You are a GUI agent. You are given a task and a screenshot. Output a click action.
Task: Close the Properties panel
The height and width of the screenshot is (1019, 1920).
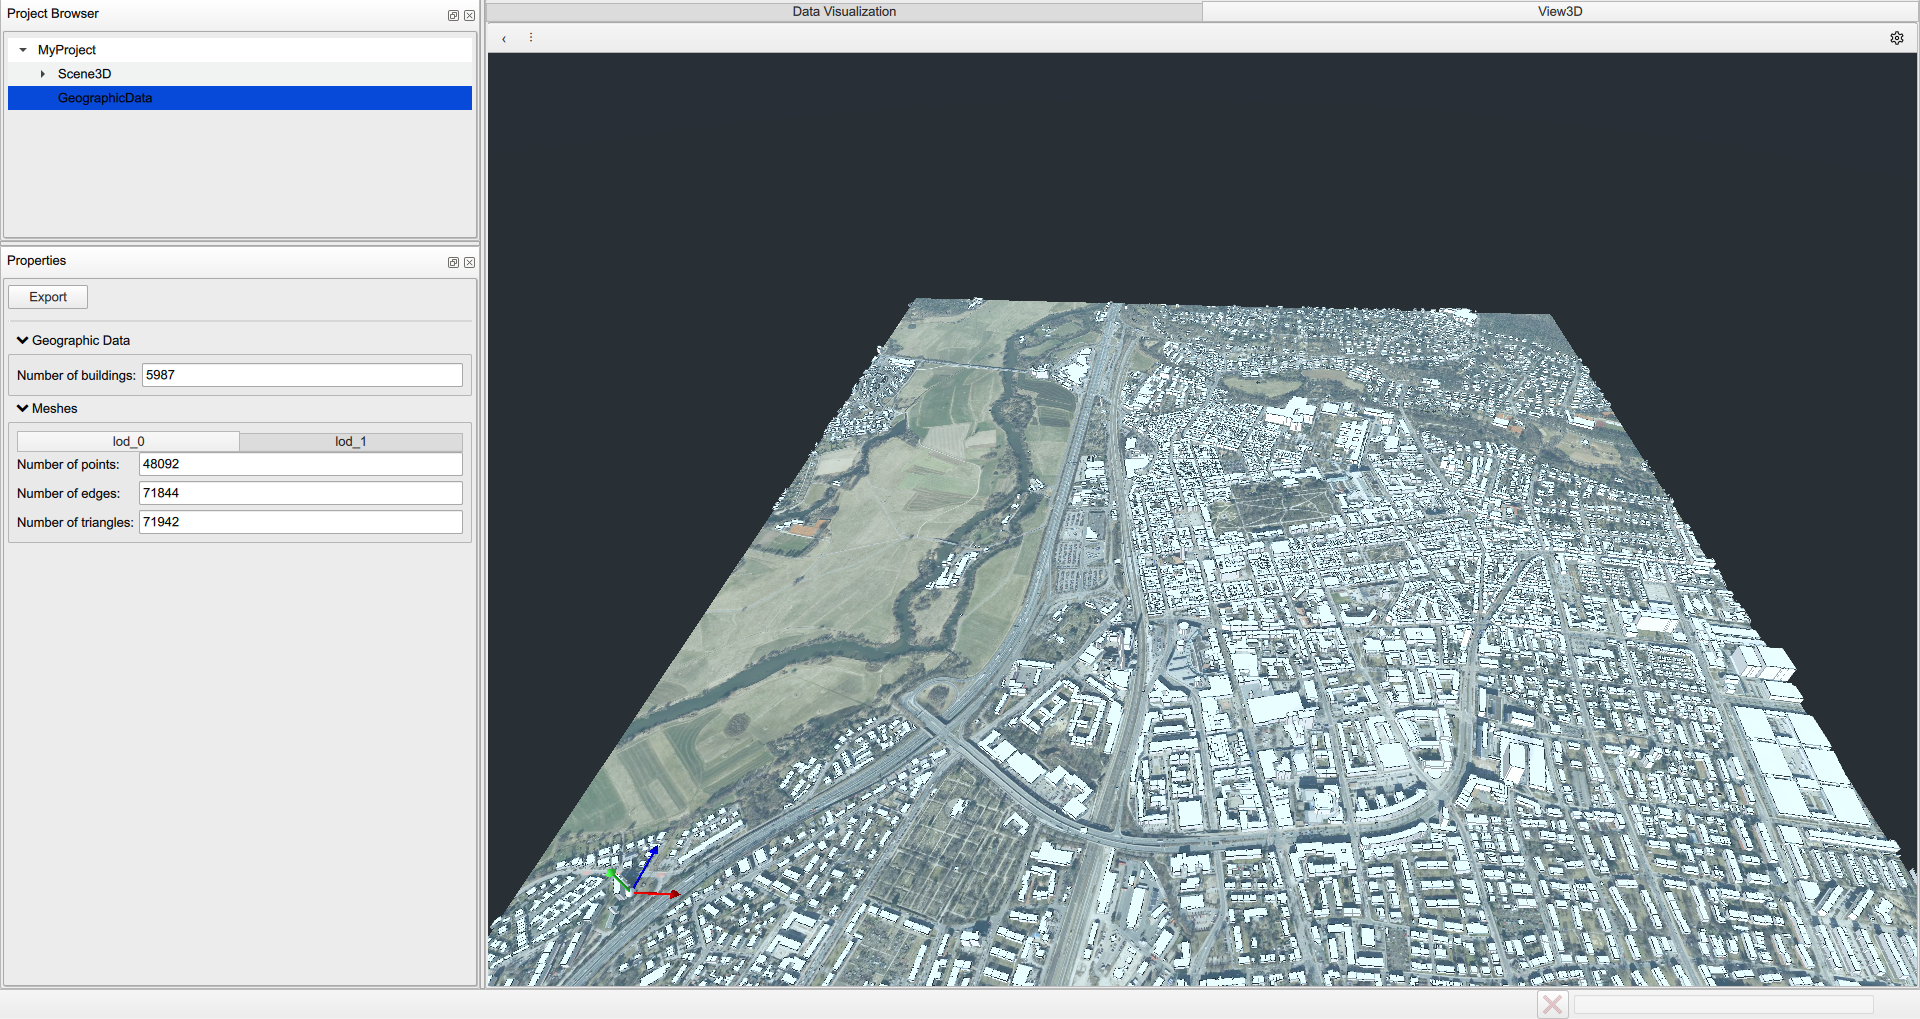(x=469, y=262)
